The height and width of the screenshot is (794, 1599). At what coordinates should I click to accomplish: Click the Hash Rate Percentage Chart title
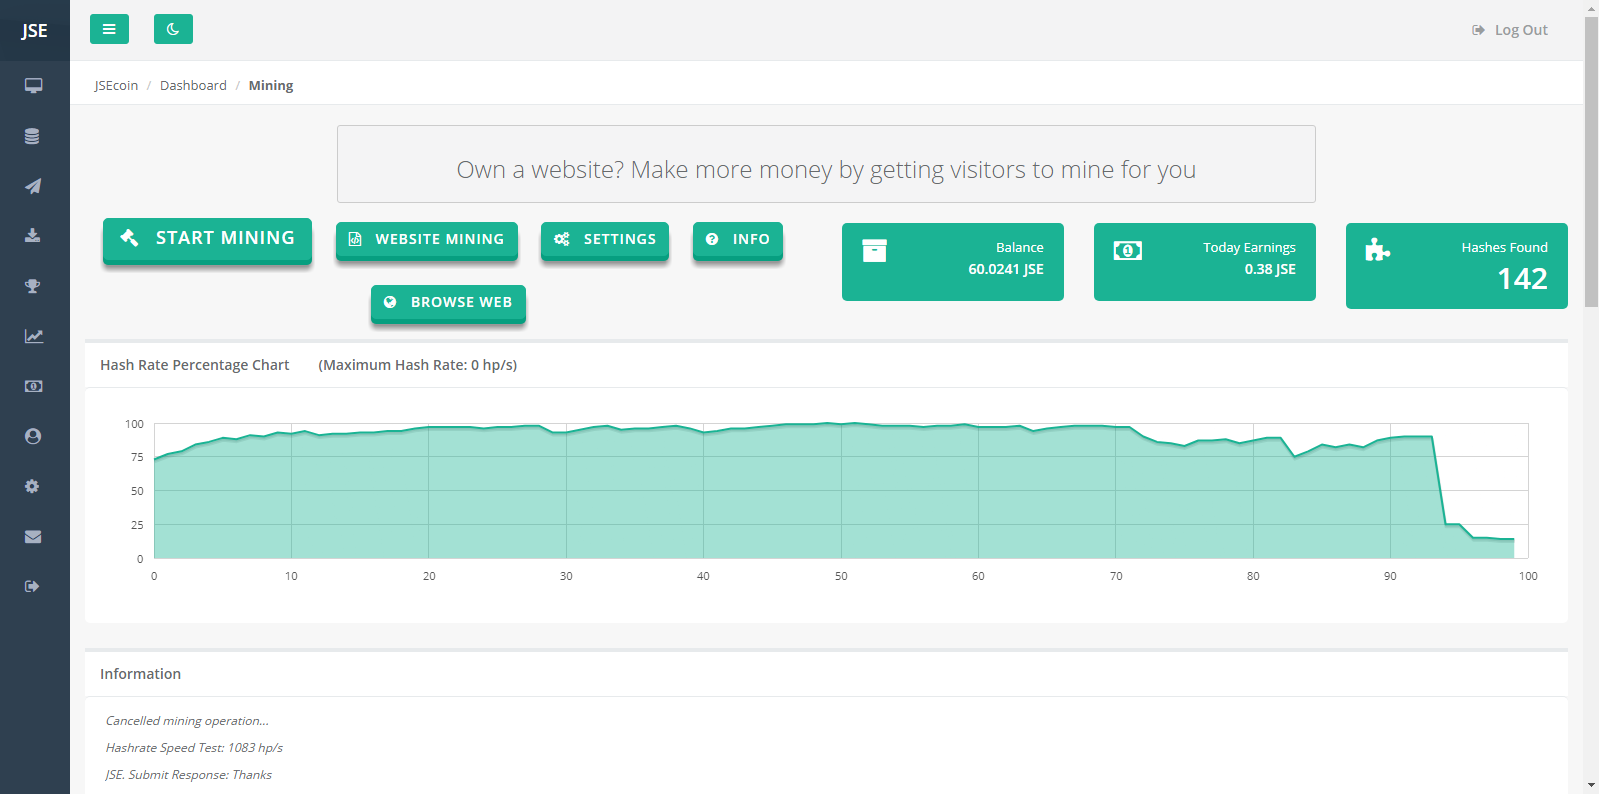click(194, 365)
